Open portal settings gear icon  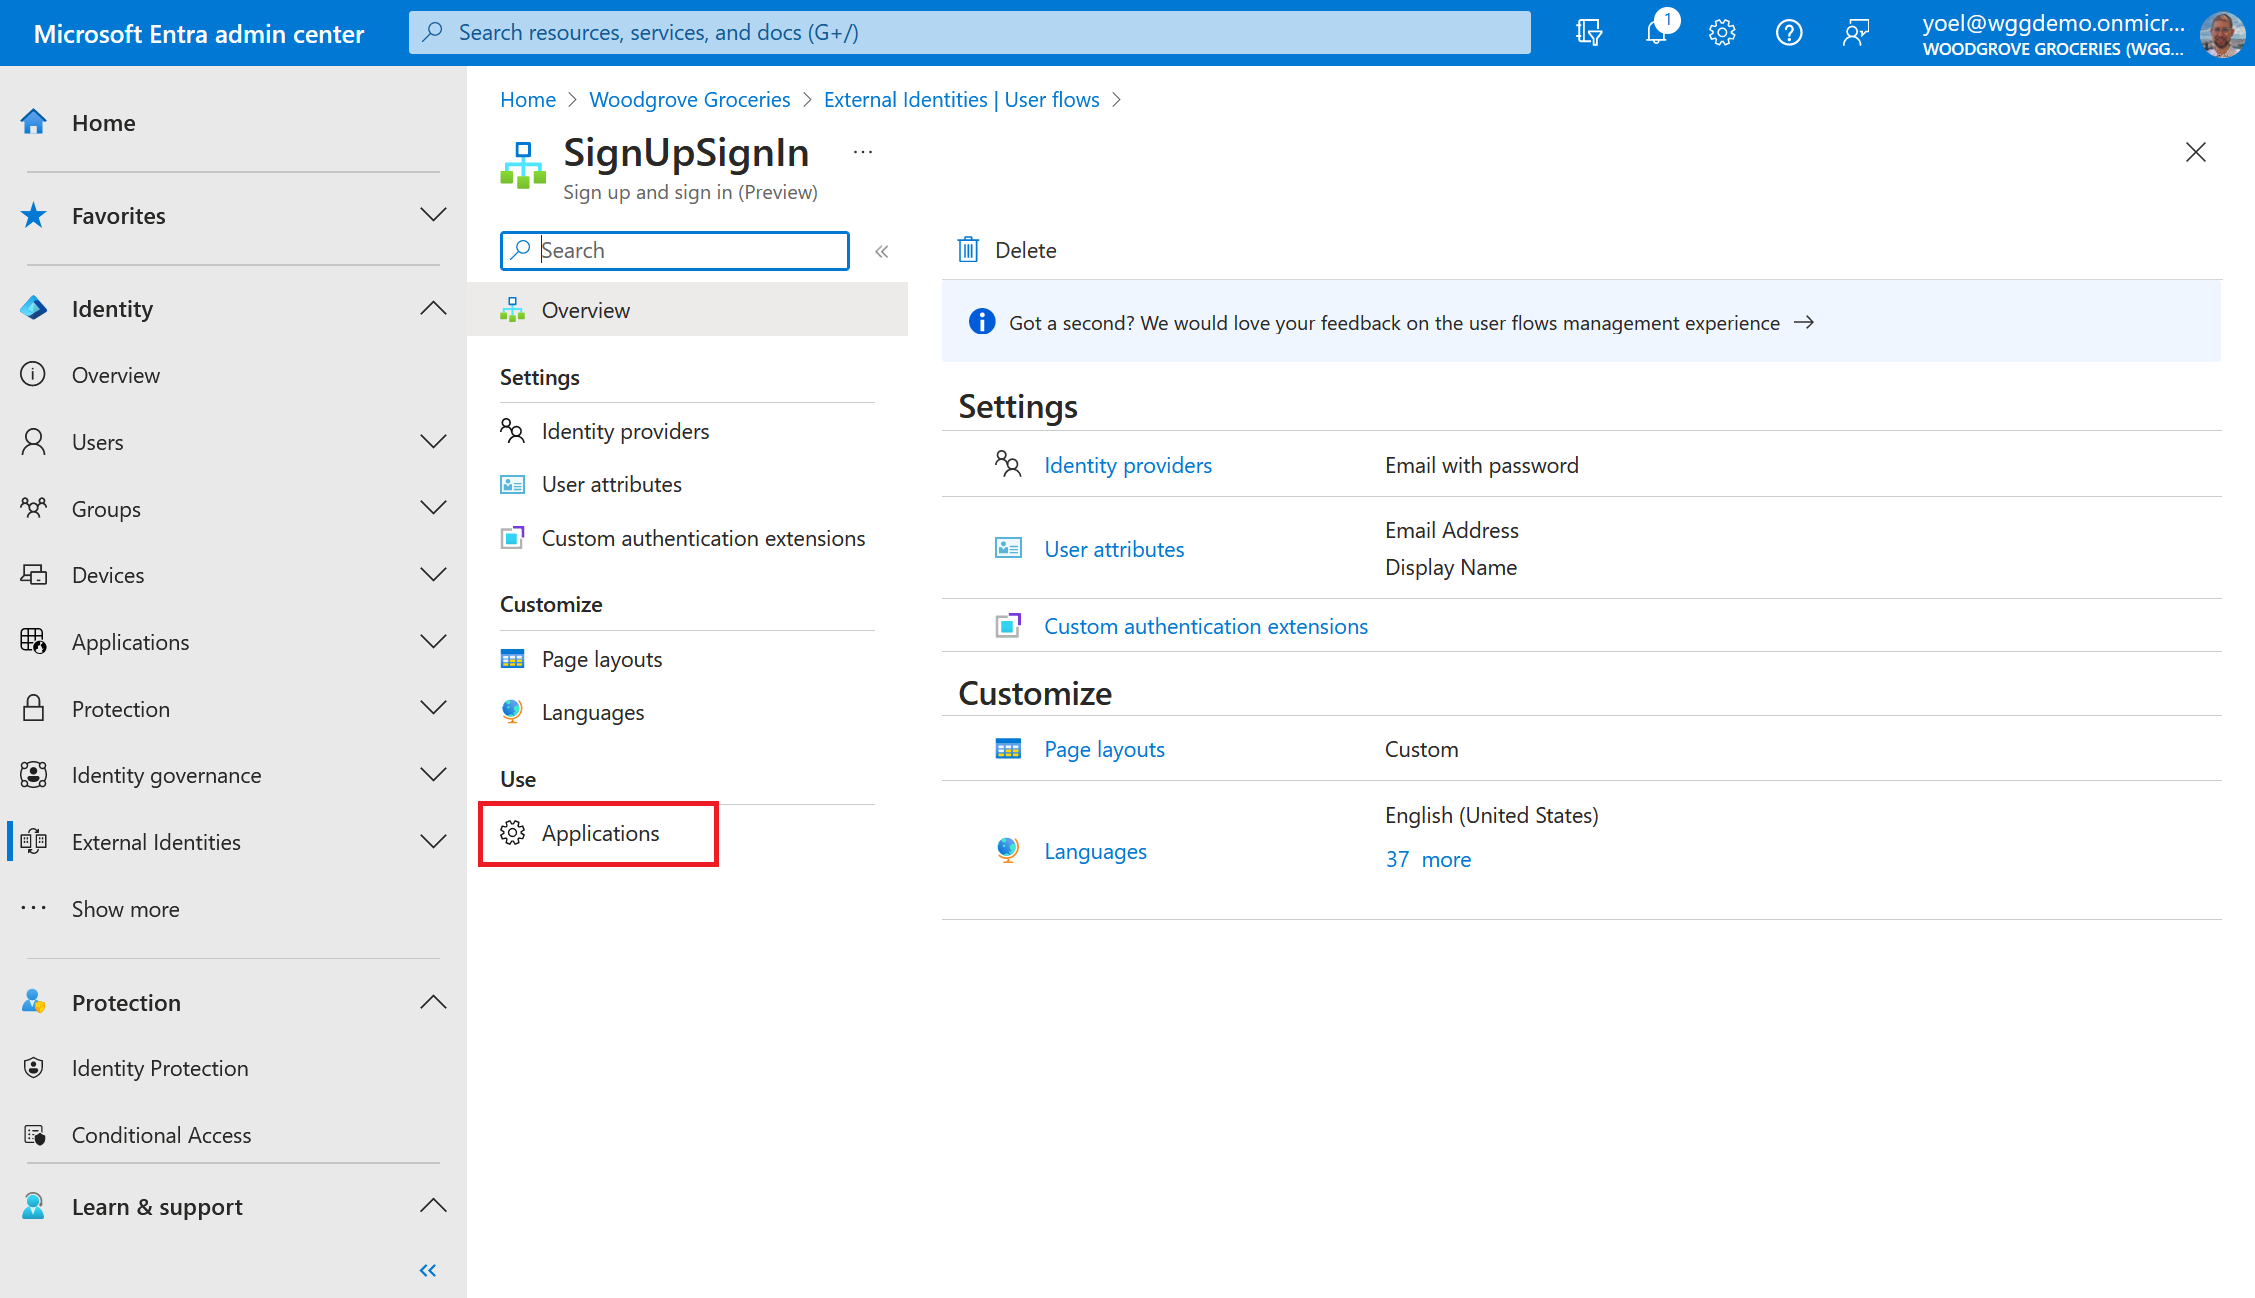click(1722, 33)
